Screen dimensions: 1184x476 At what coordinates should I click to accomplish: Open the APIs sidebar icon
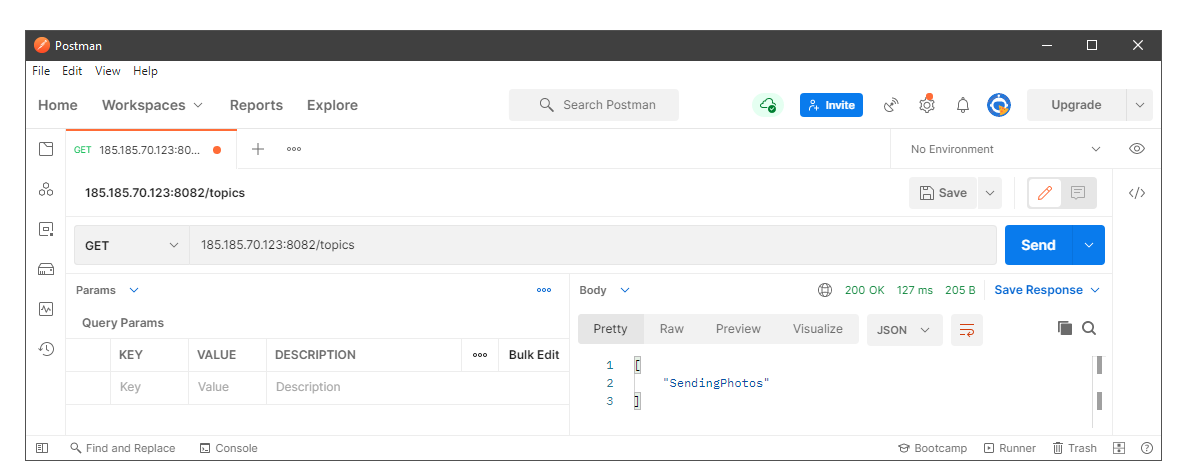tap(45, 189)
